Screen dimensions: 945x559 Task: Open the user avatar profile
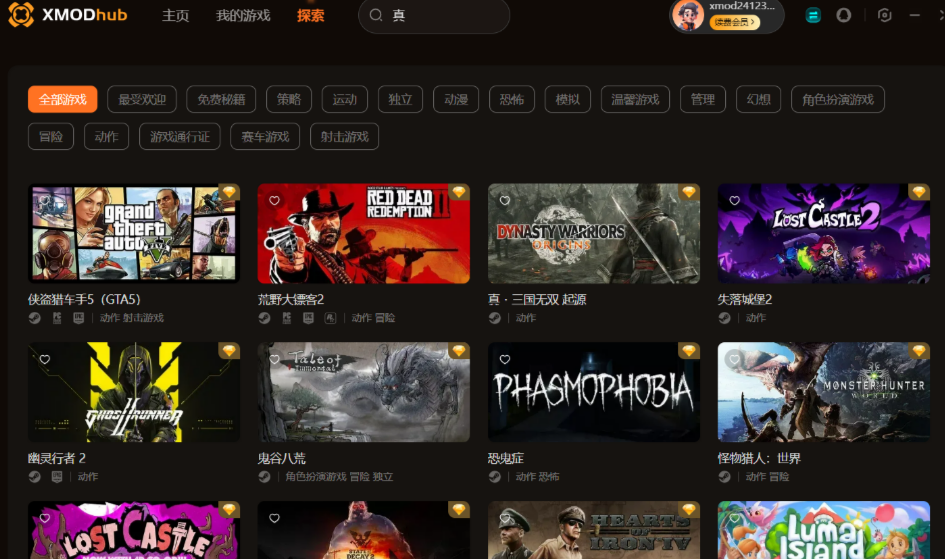pos(688,15)
